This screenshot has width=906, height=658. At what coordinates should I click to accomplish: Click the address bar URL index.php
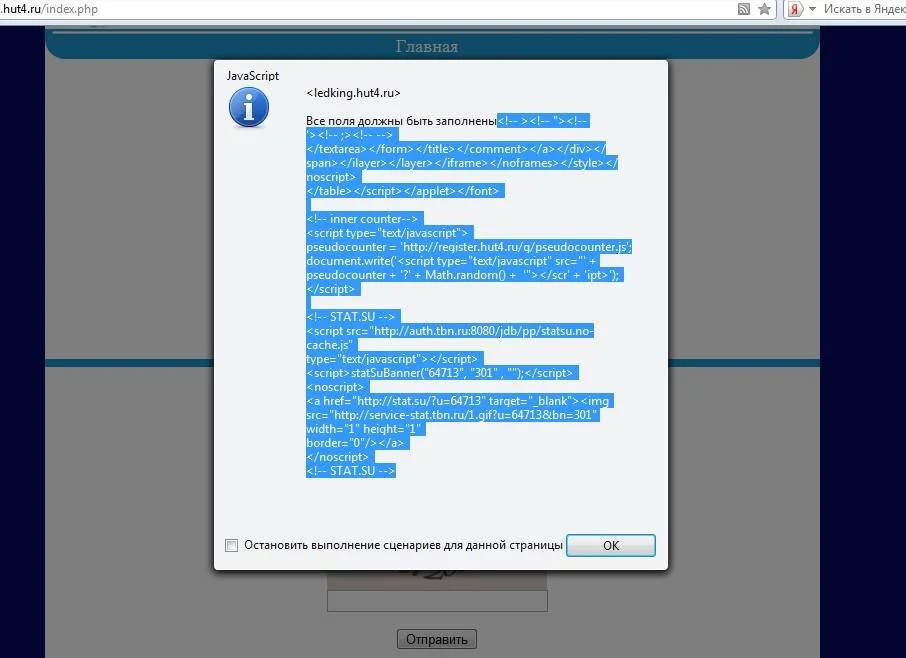[x=49, y=9]
